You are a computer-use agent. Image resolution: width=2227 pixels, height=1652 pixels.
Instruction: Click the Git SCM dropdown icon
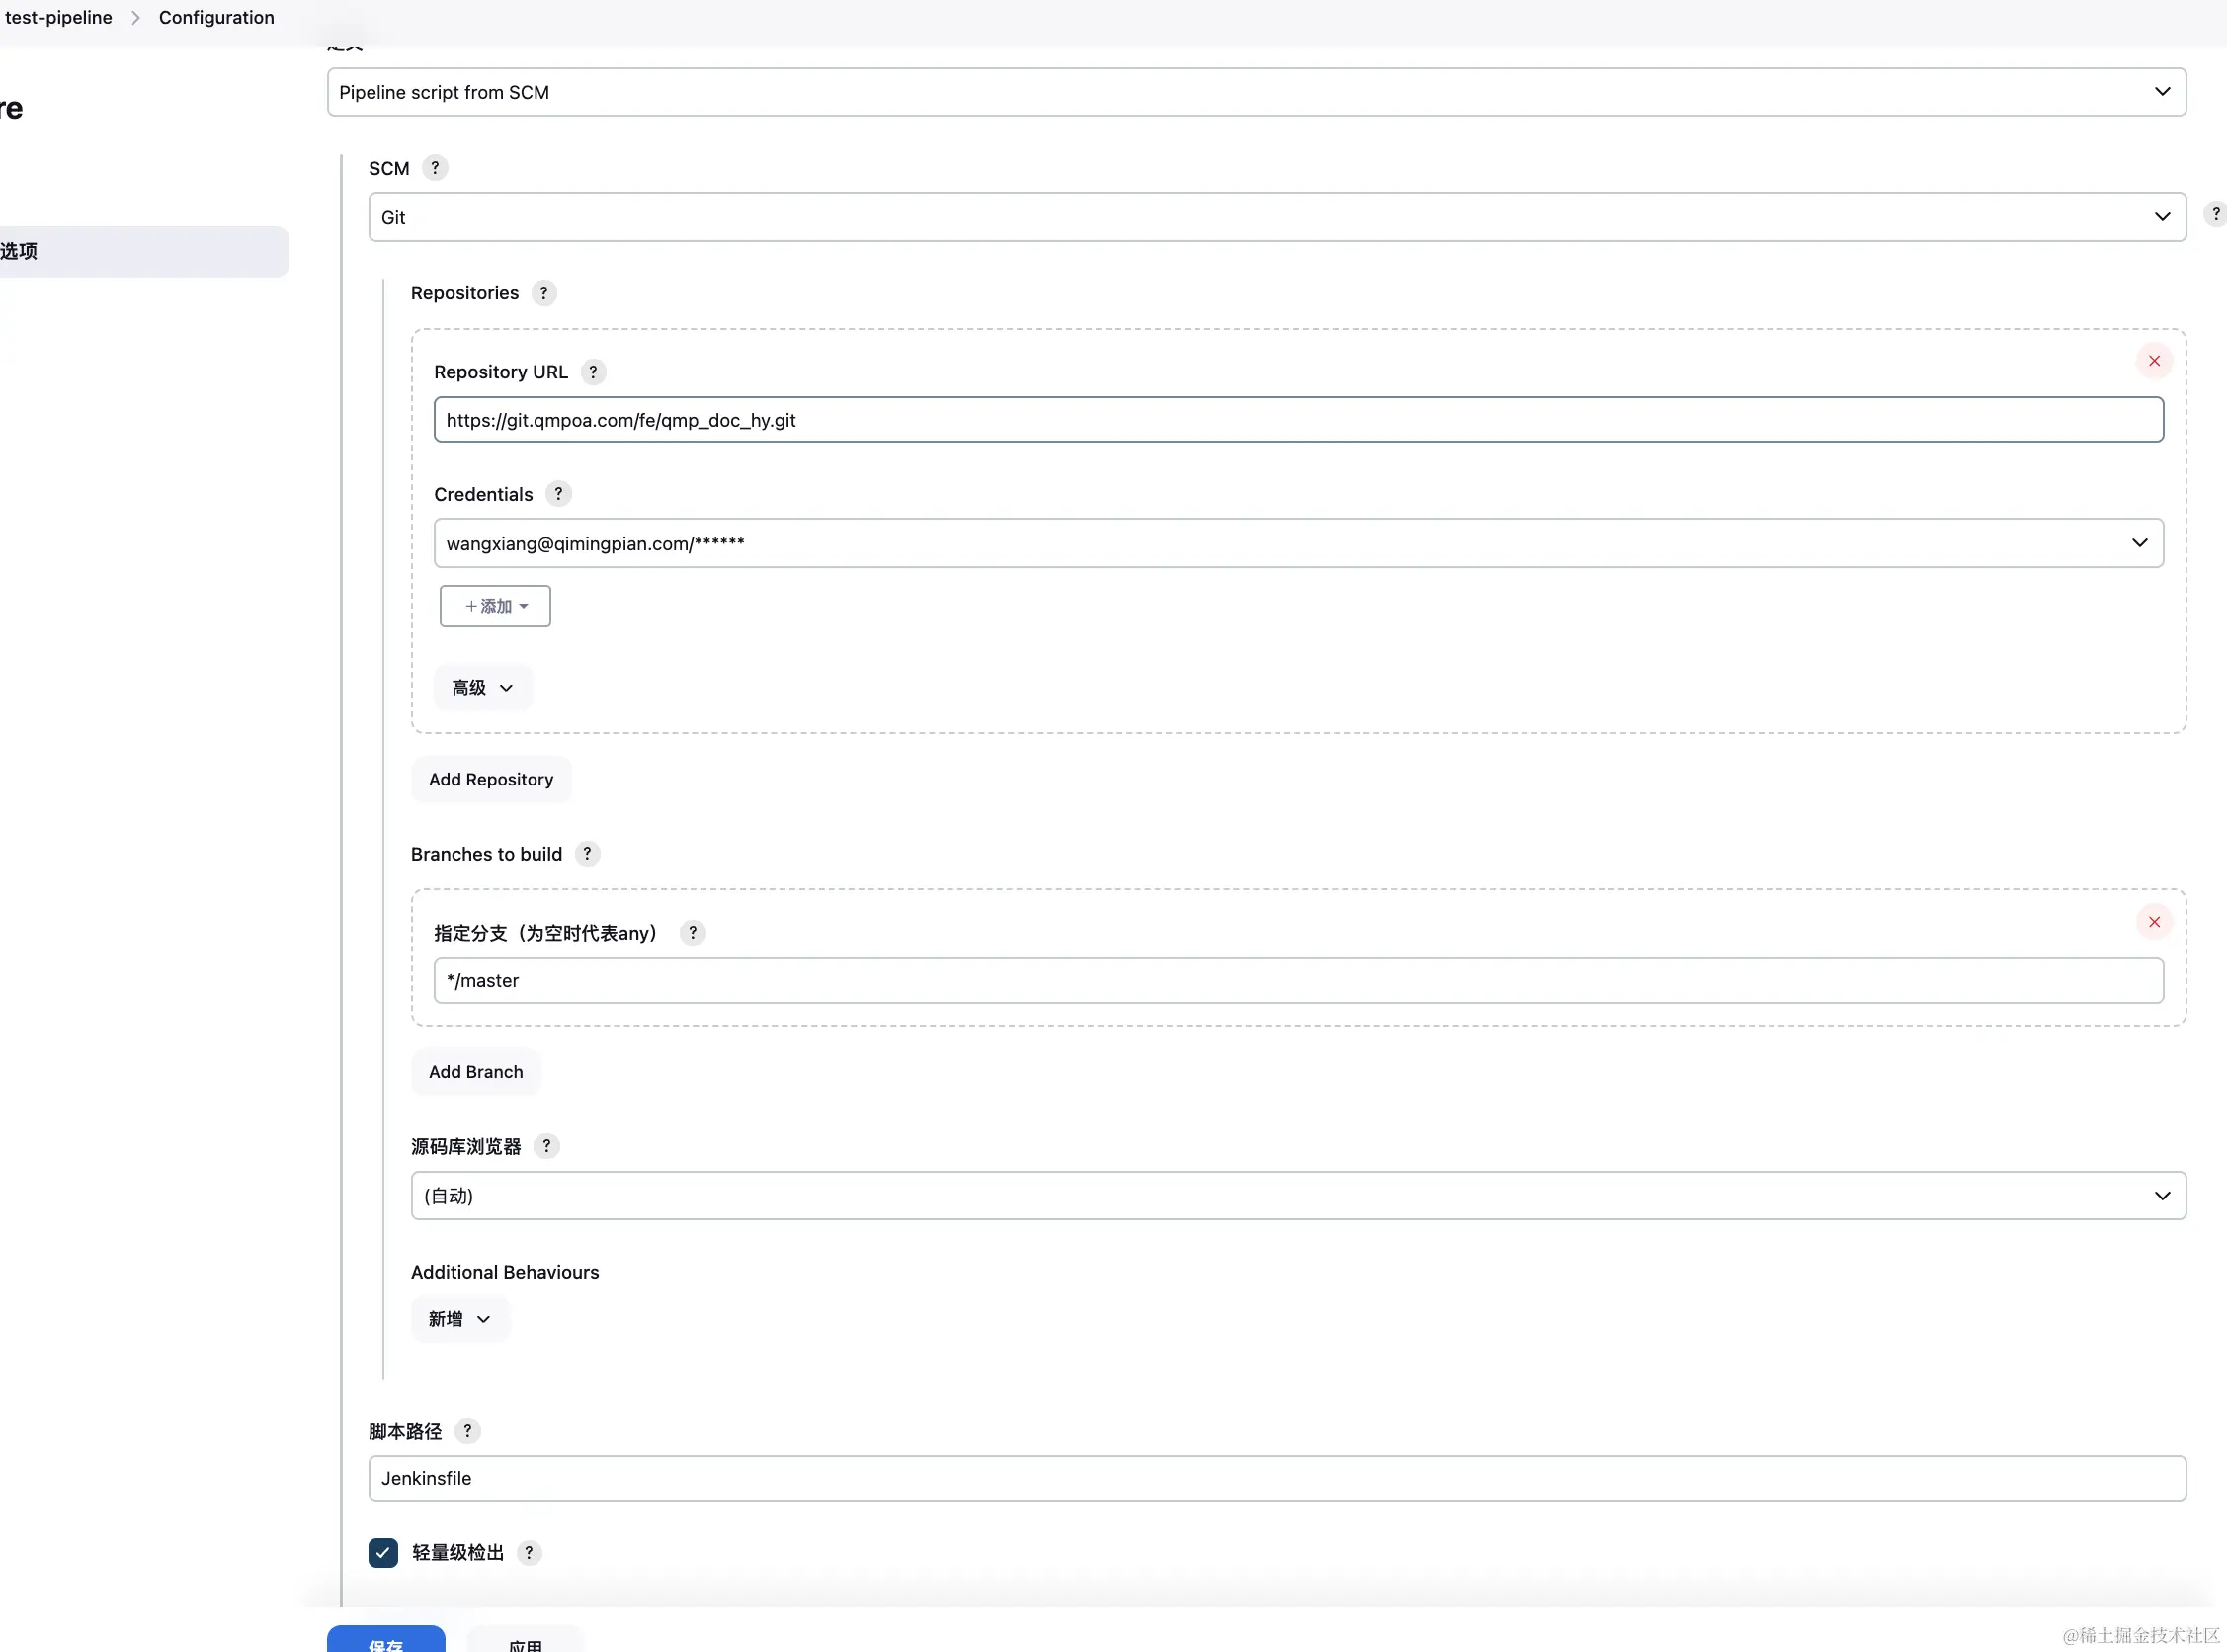[2163, 215]
